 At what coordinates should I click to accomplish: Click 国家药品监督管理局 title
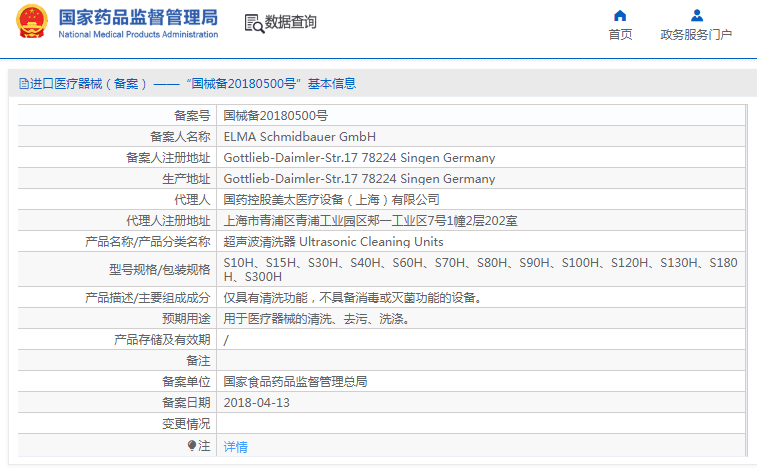tap(138, 17)
